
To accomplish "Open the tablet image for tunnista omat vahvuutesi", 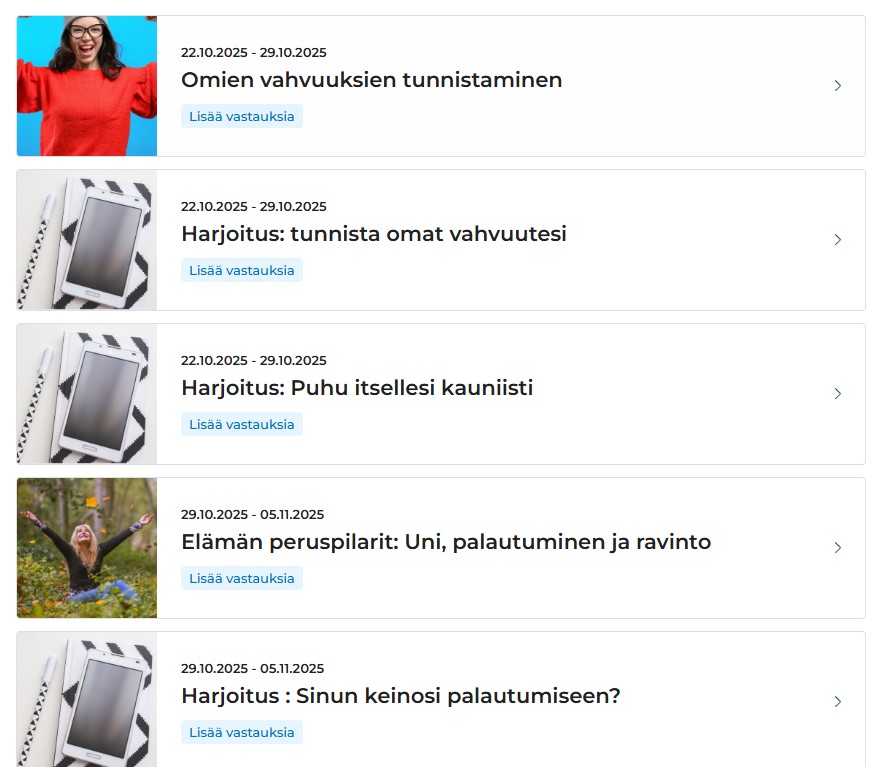I will [x=87, y=240].
